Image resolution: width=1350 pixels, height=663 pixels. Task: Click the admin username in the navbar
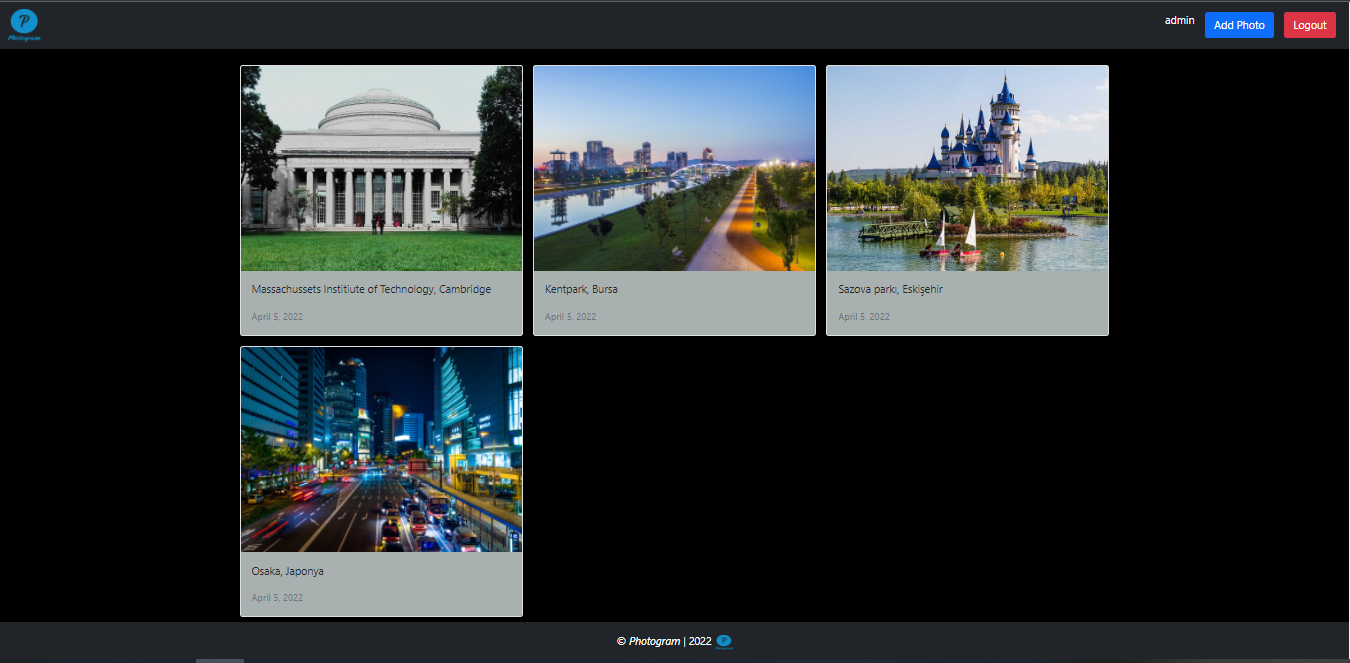click(1179, 20)
